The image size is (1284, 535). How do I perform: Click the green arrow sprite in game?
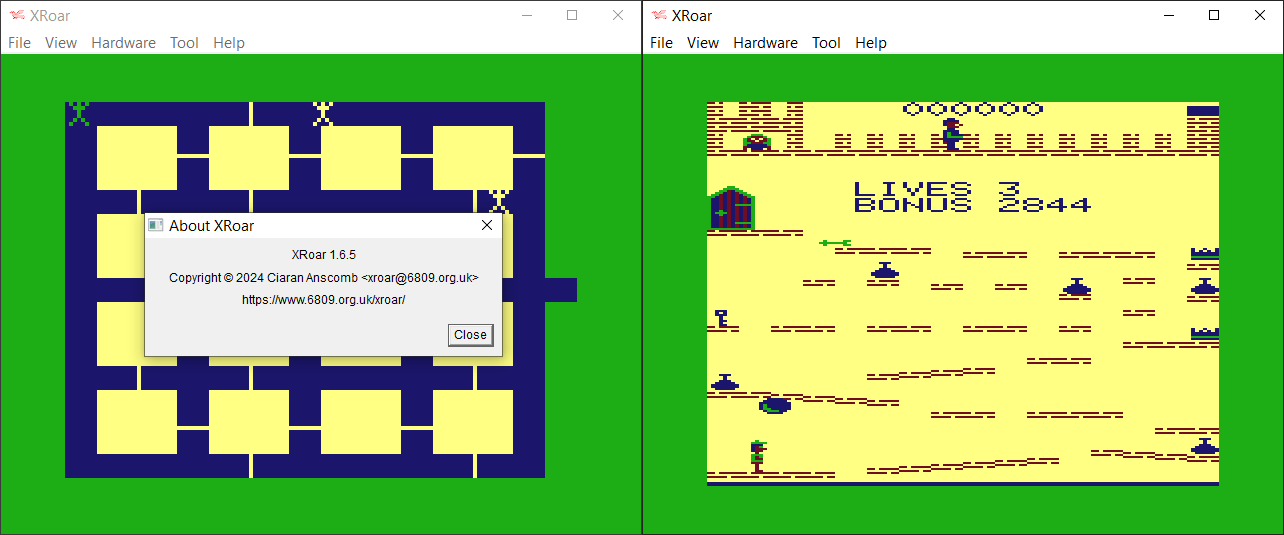point(835,242)
